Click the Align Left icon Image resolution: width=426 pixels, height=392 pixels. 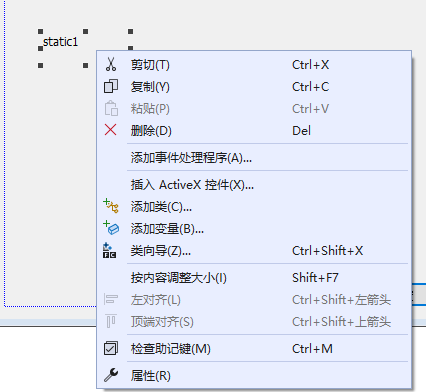[111, 299]
